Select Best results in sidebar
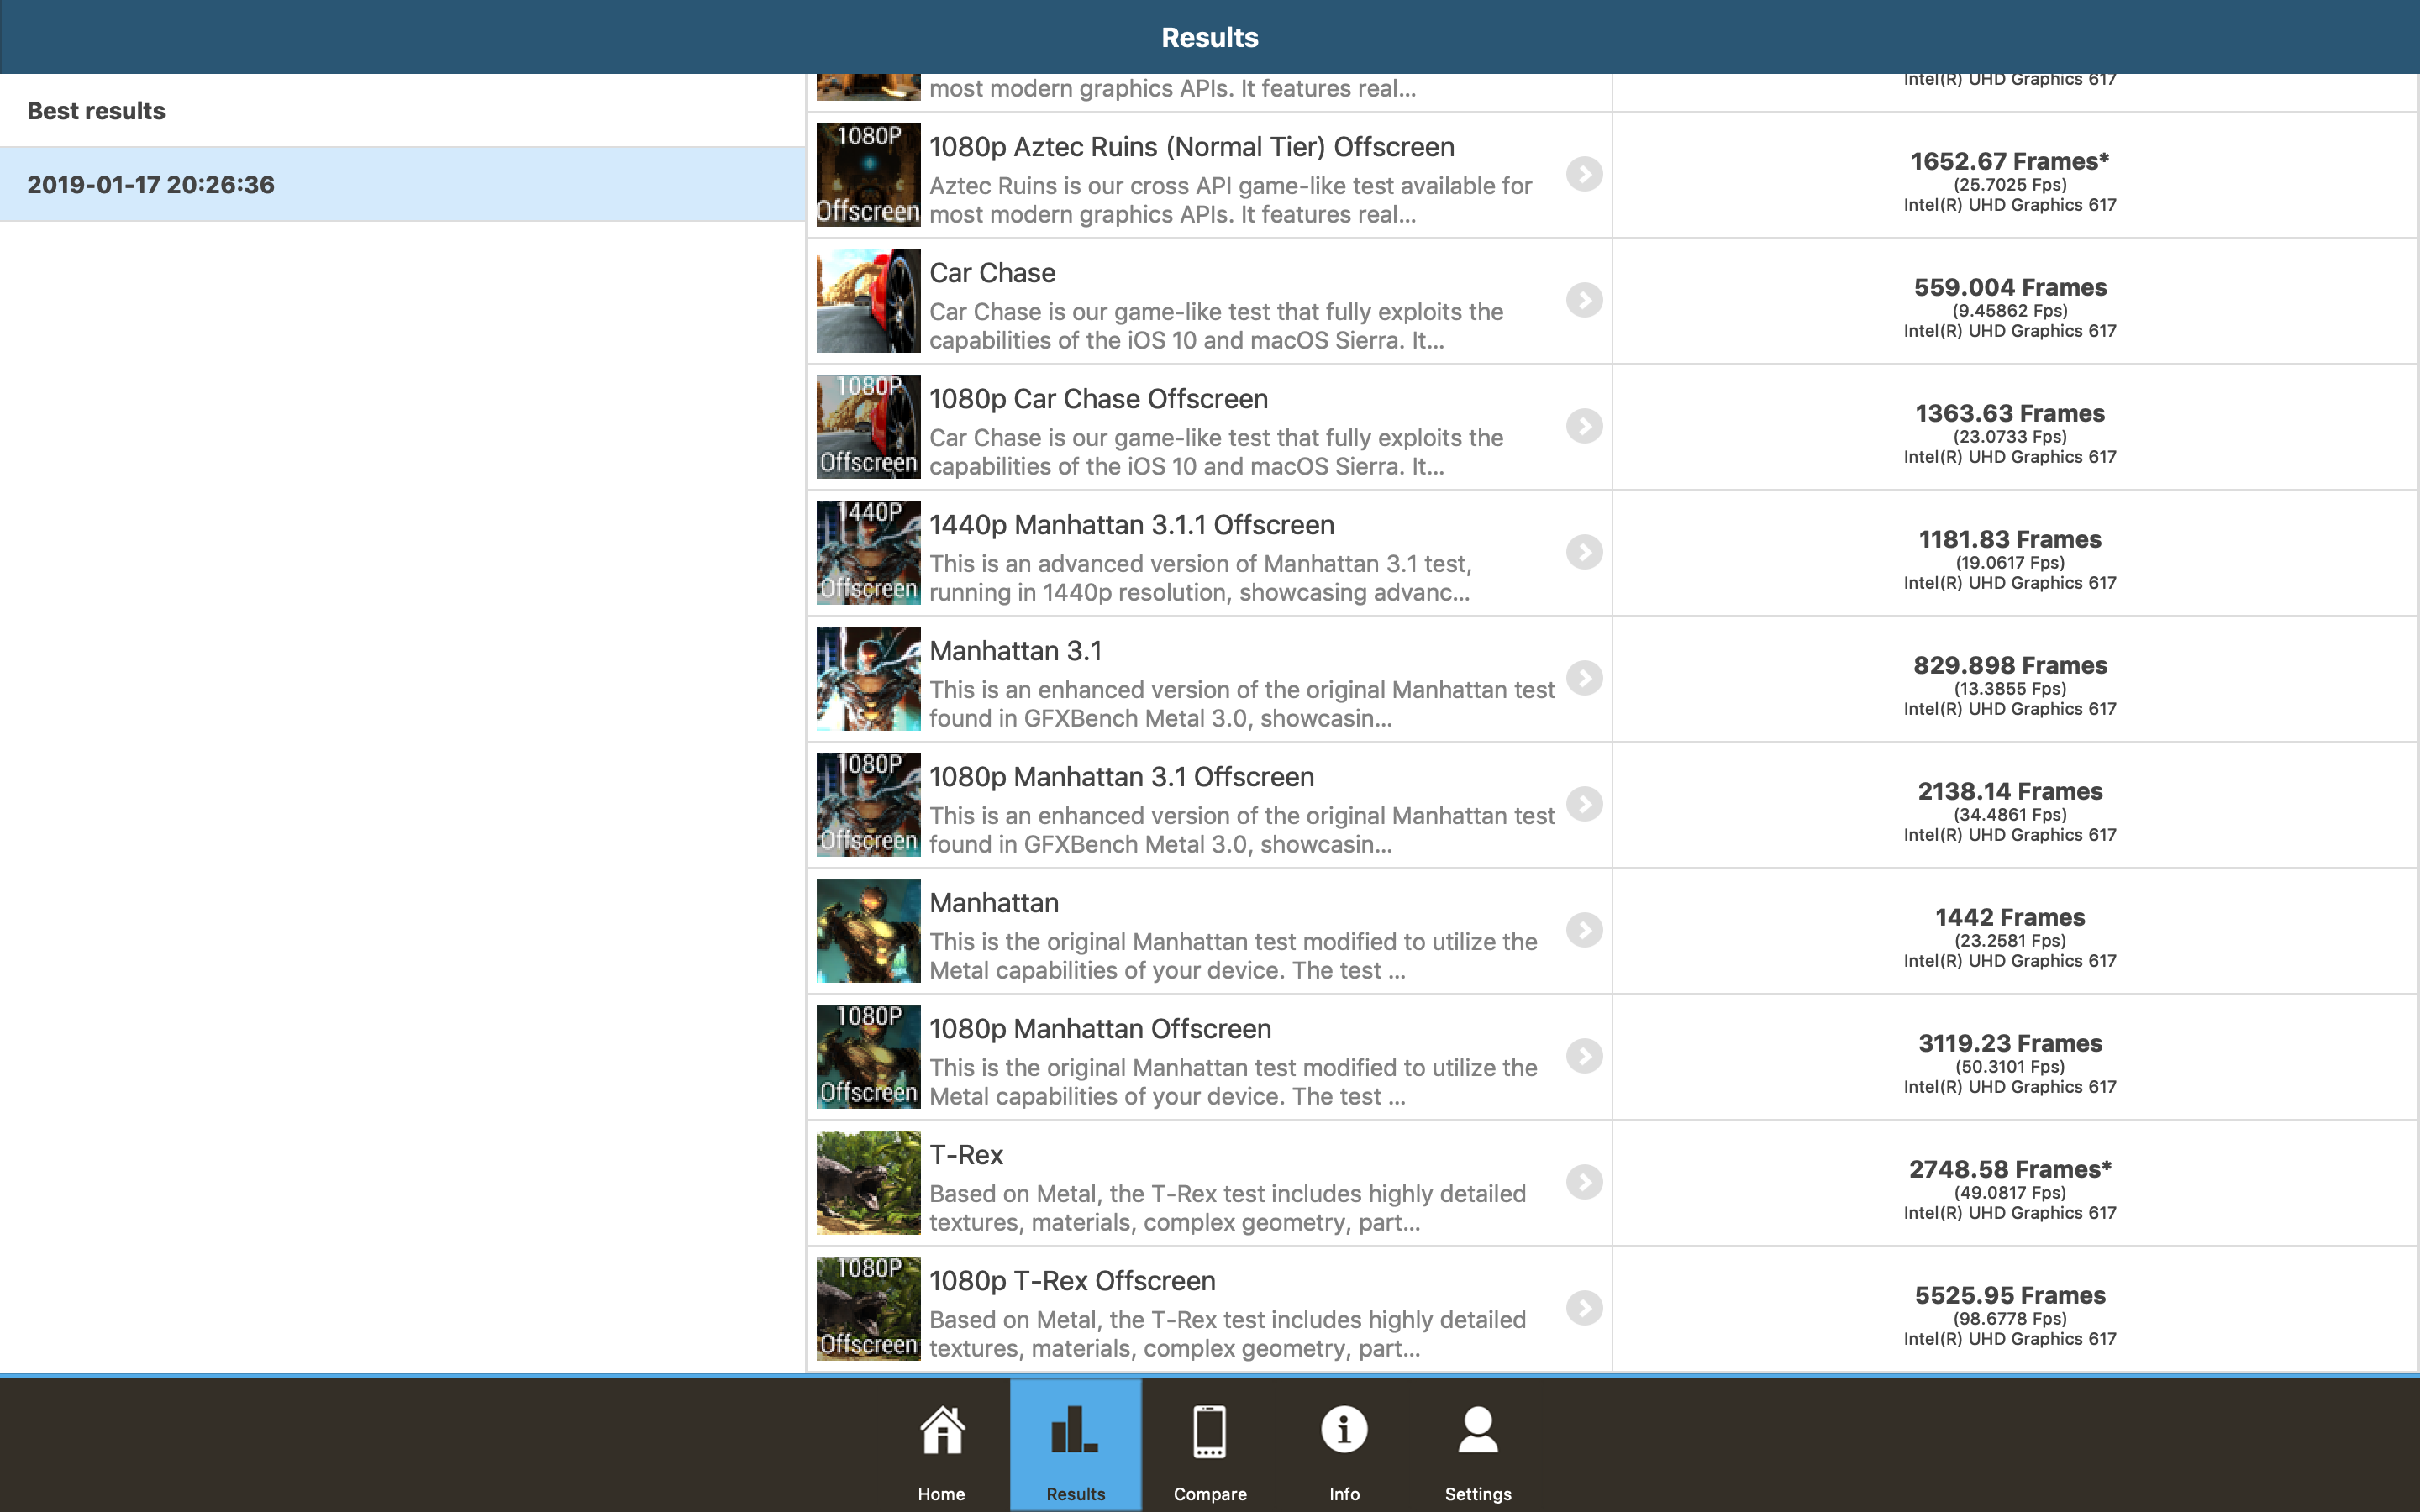This screenshot has width=2420, height=1512. (96, 111)
